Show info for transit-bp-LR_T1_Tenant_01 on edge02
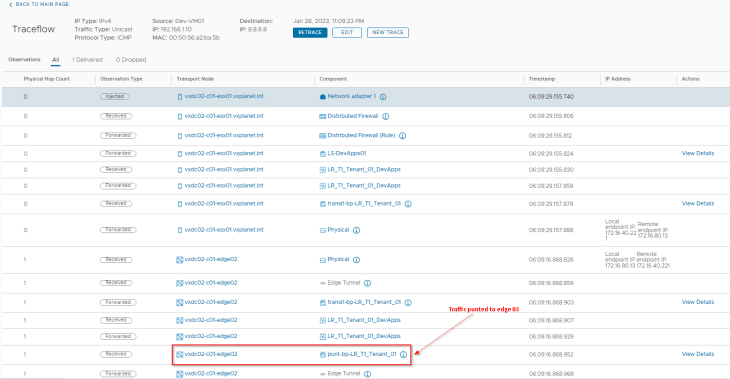730x379 pixels. click(x=408, y=303)
